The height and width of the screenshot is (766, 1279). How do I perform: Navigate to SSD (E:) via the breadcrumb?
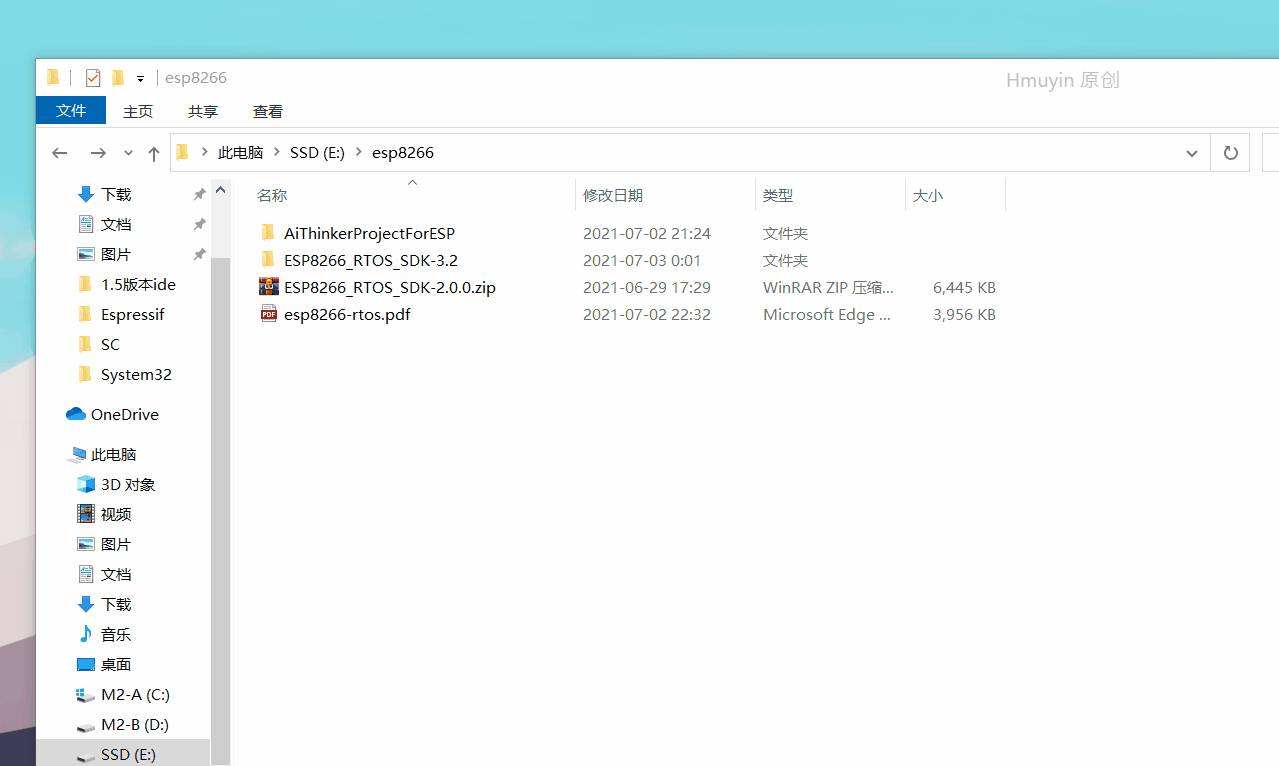point(317,152)
